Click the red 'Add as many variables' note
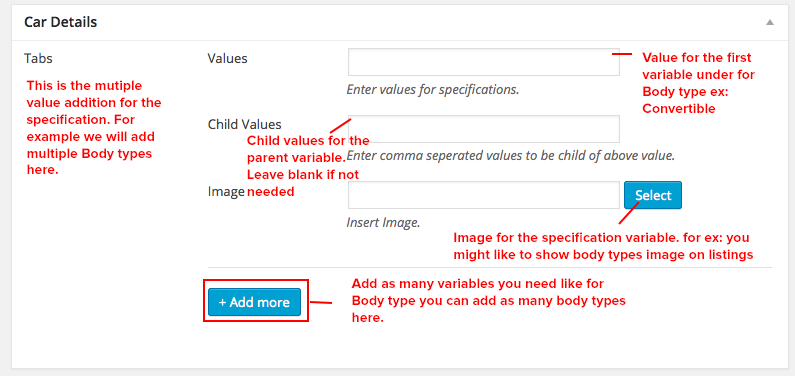The image size is (795, 376). (489, 300)
